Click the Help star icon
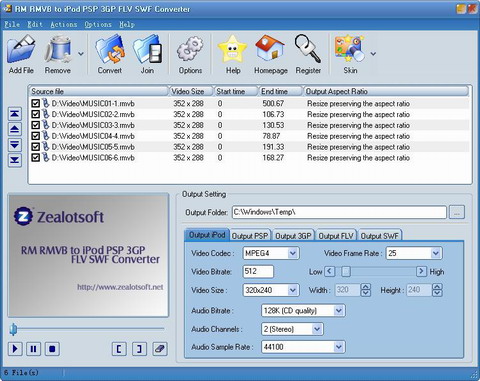Viewport: 480px width, 381px height. click(232, 50)
